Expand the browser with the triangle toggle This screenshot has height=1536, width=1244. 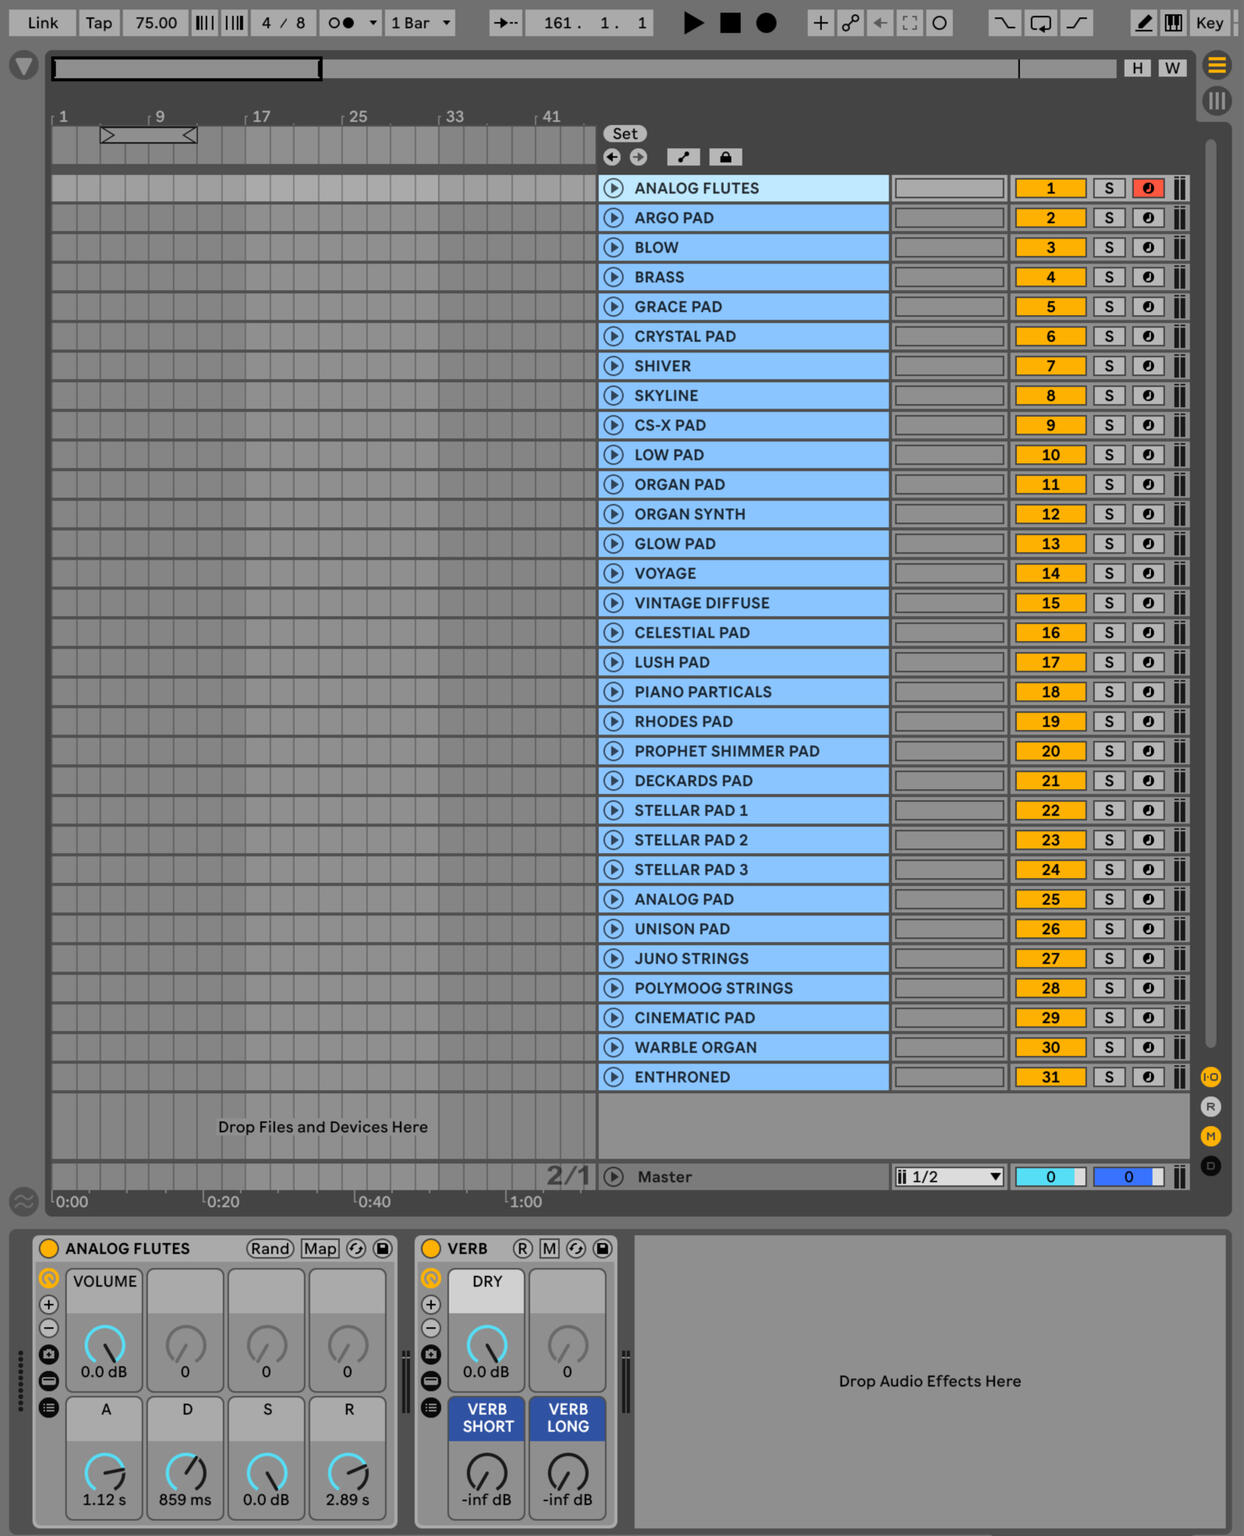point(23,67)
